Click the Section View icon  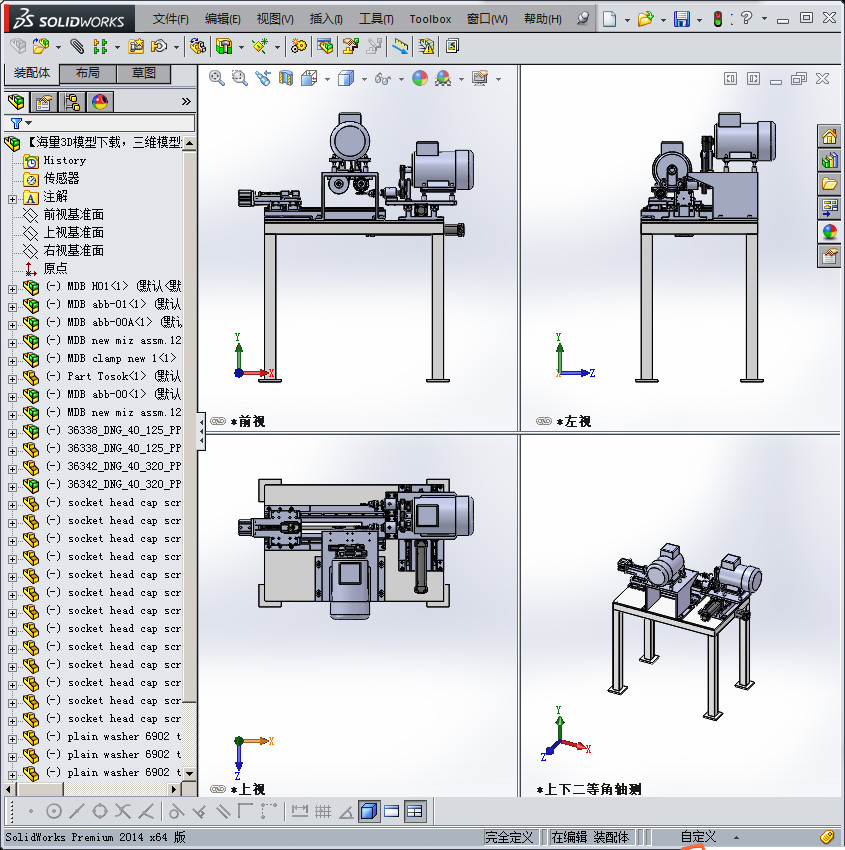pyautogui.click(x=286, y=79)
